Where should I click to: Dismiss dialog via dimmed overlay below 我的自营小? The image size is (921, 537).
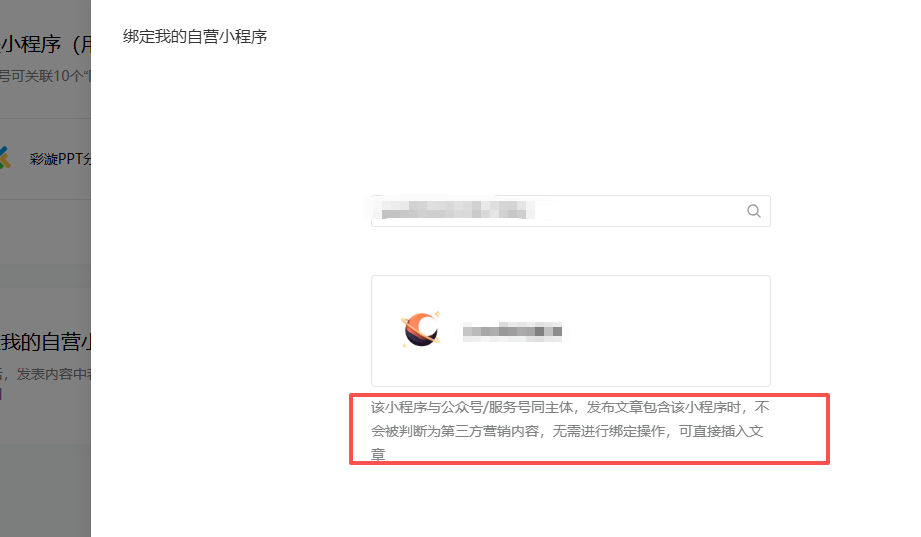45,488
